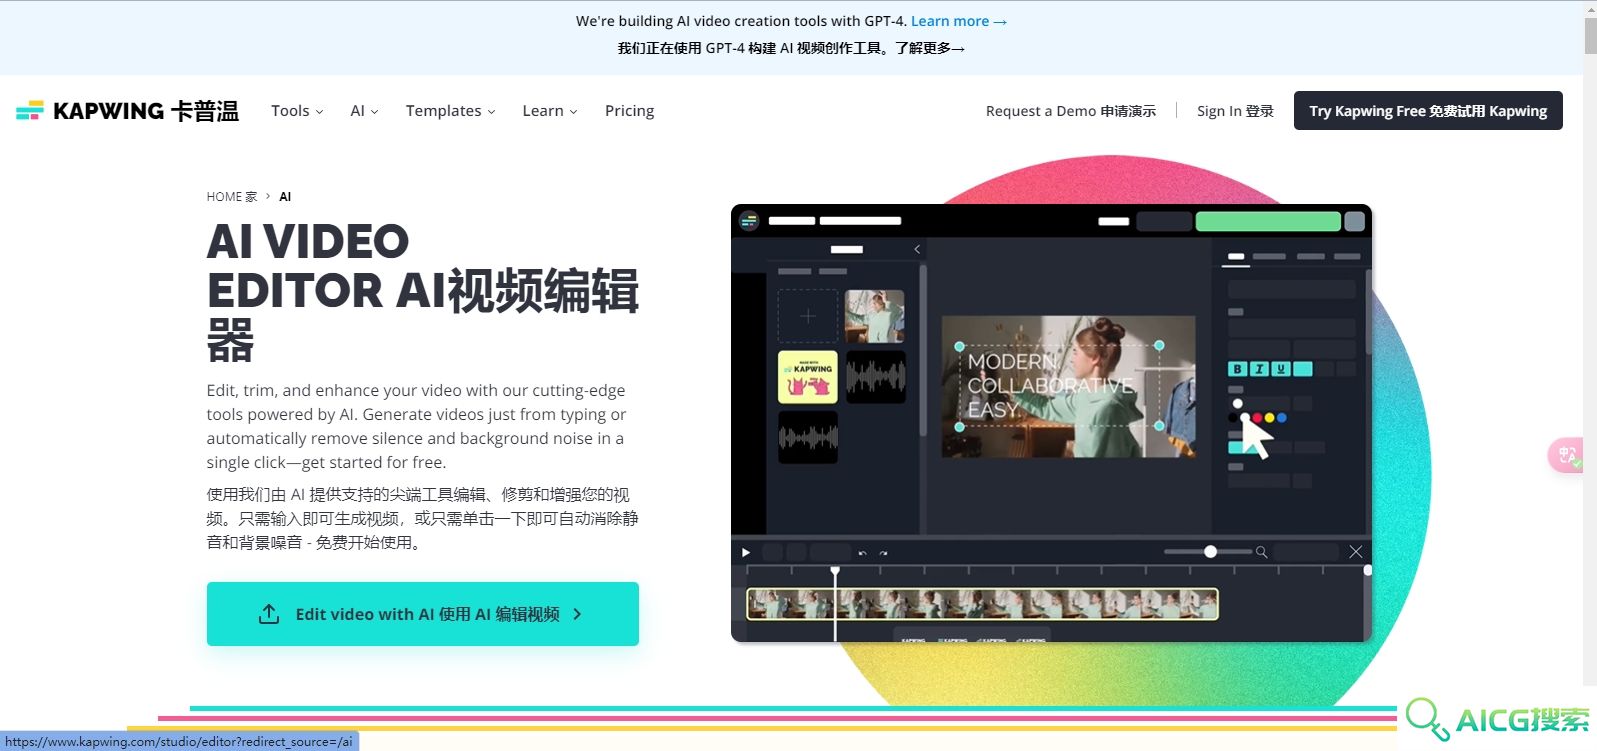The width and height of the screenshot is (1597, 751).
Task: Open the Templates dropdown
Action: (x=450, y=111)
